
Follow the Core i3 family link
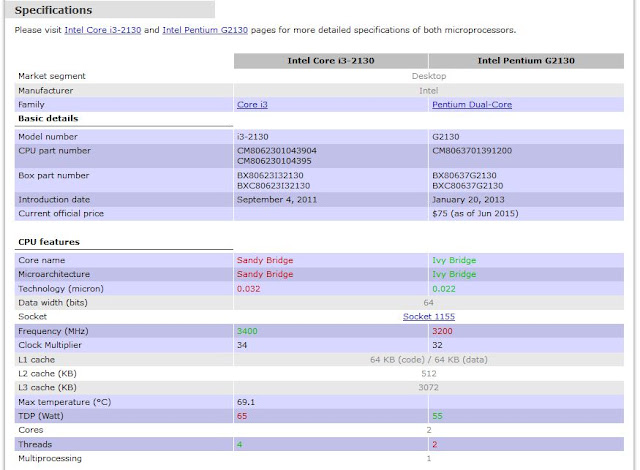click(x=252, y=104)
